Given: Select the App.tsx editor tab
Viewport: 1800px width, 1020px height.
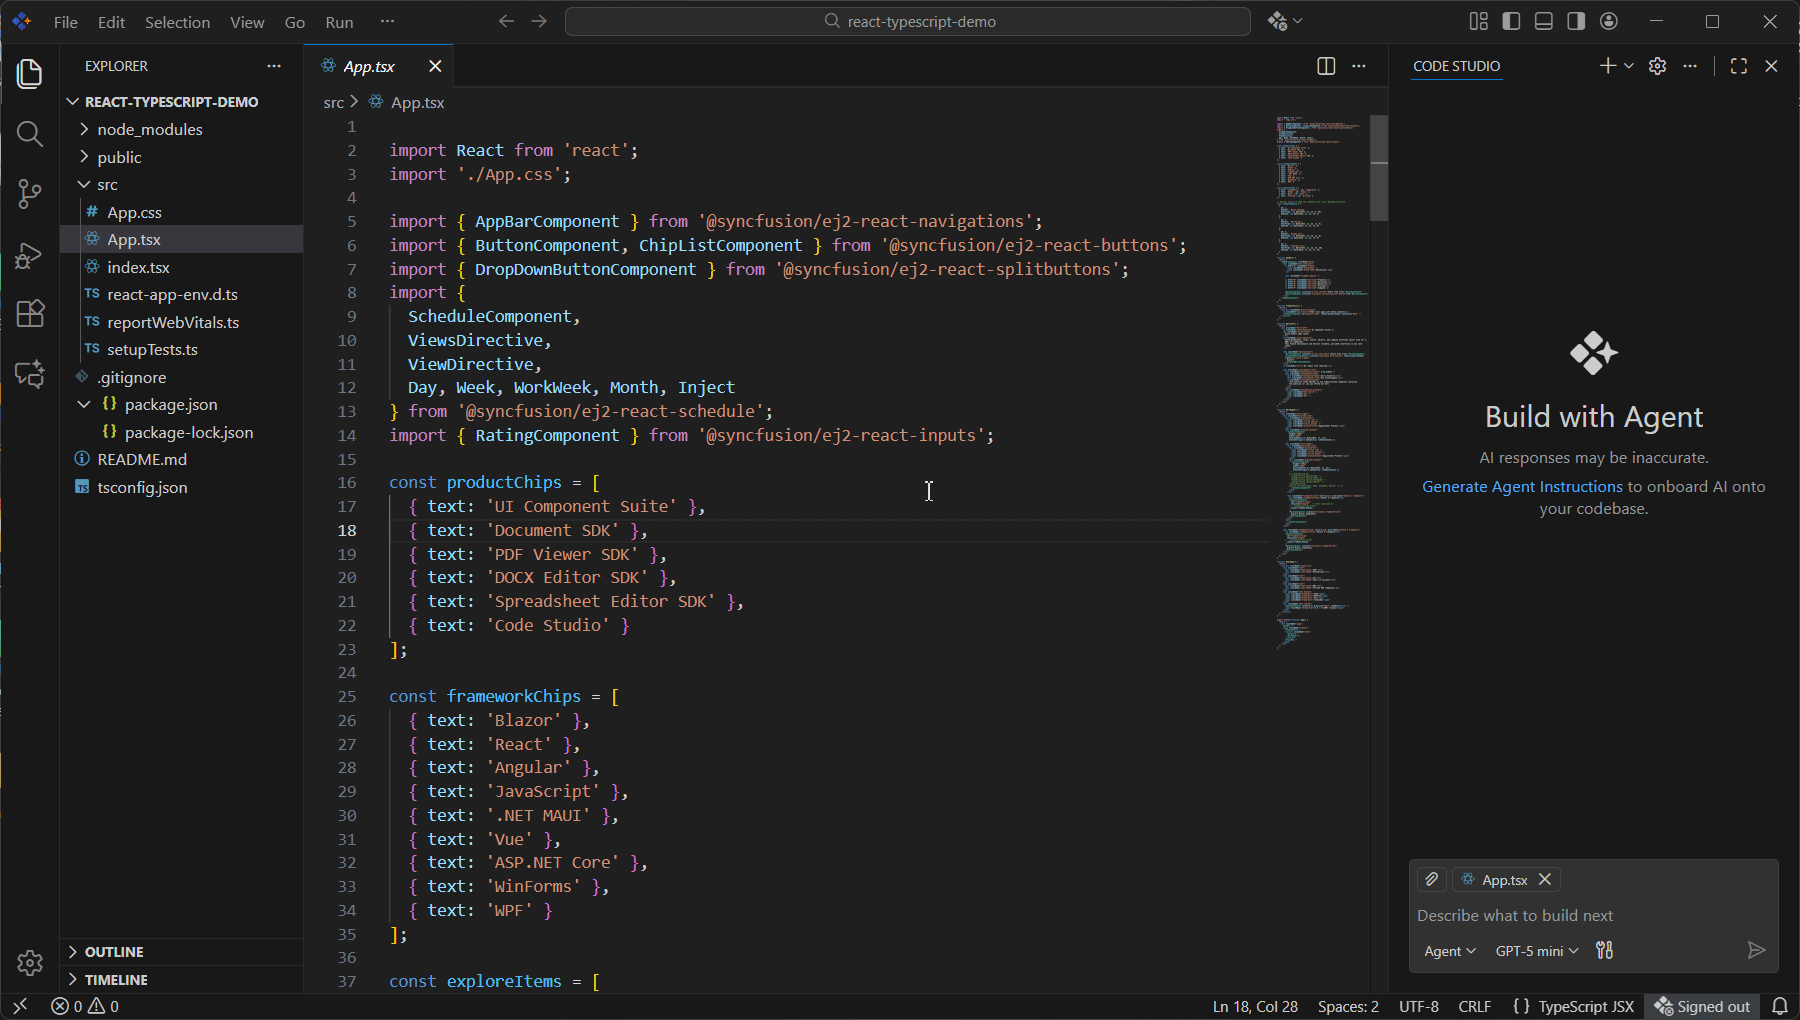Looking at the screenshot, I should coord(369,66).
